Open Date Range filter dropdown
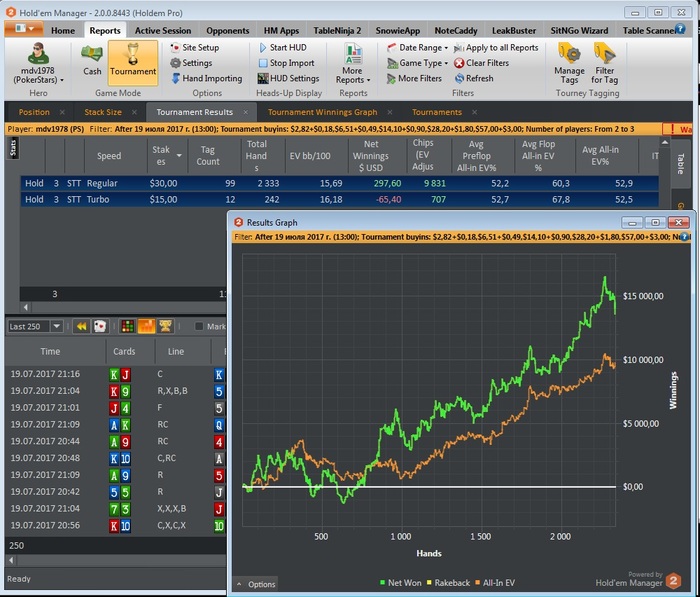This screenshot has height=597, width=700. click(x=417, y=47)
